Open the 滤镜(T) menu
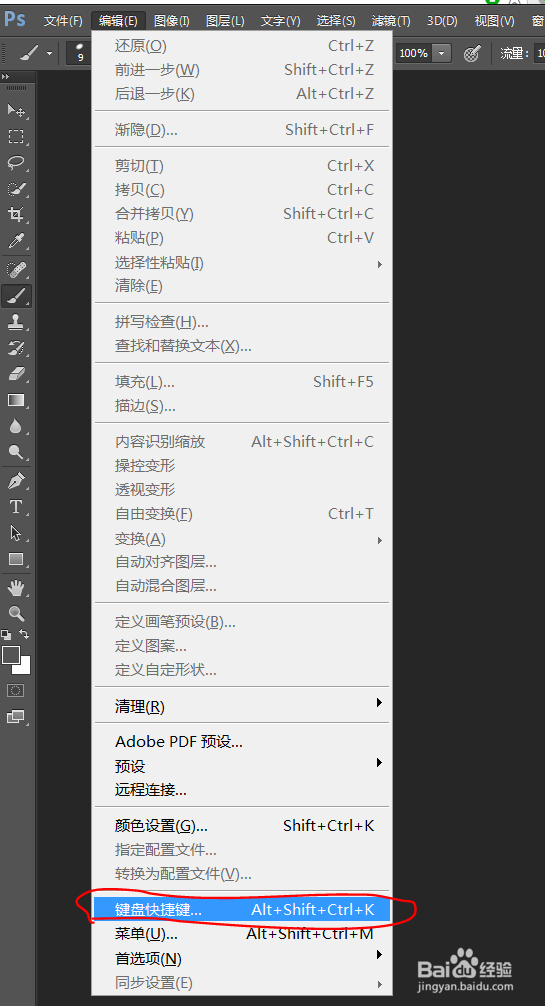Screen dimensions: 545x1006 tap(391, 21)
